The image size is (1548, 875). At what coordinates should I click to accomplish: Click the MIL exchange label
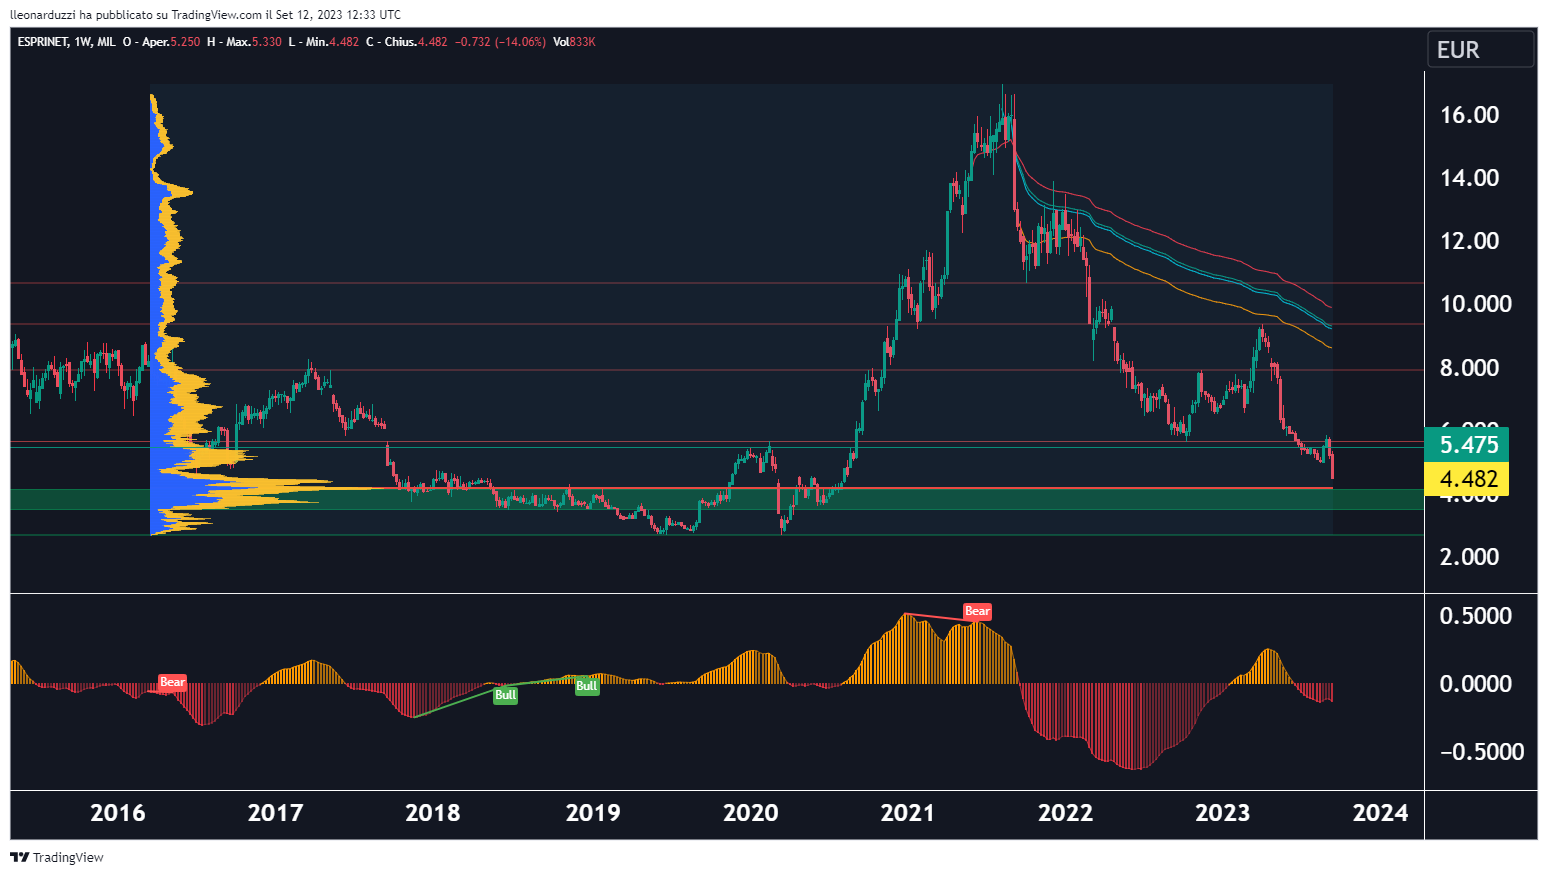pos(107,42)
